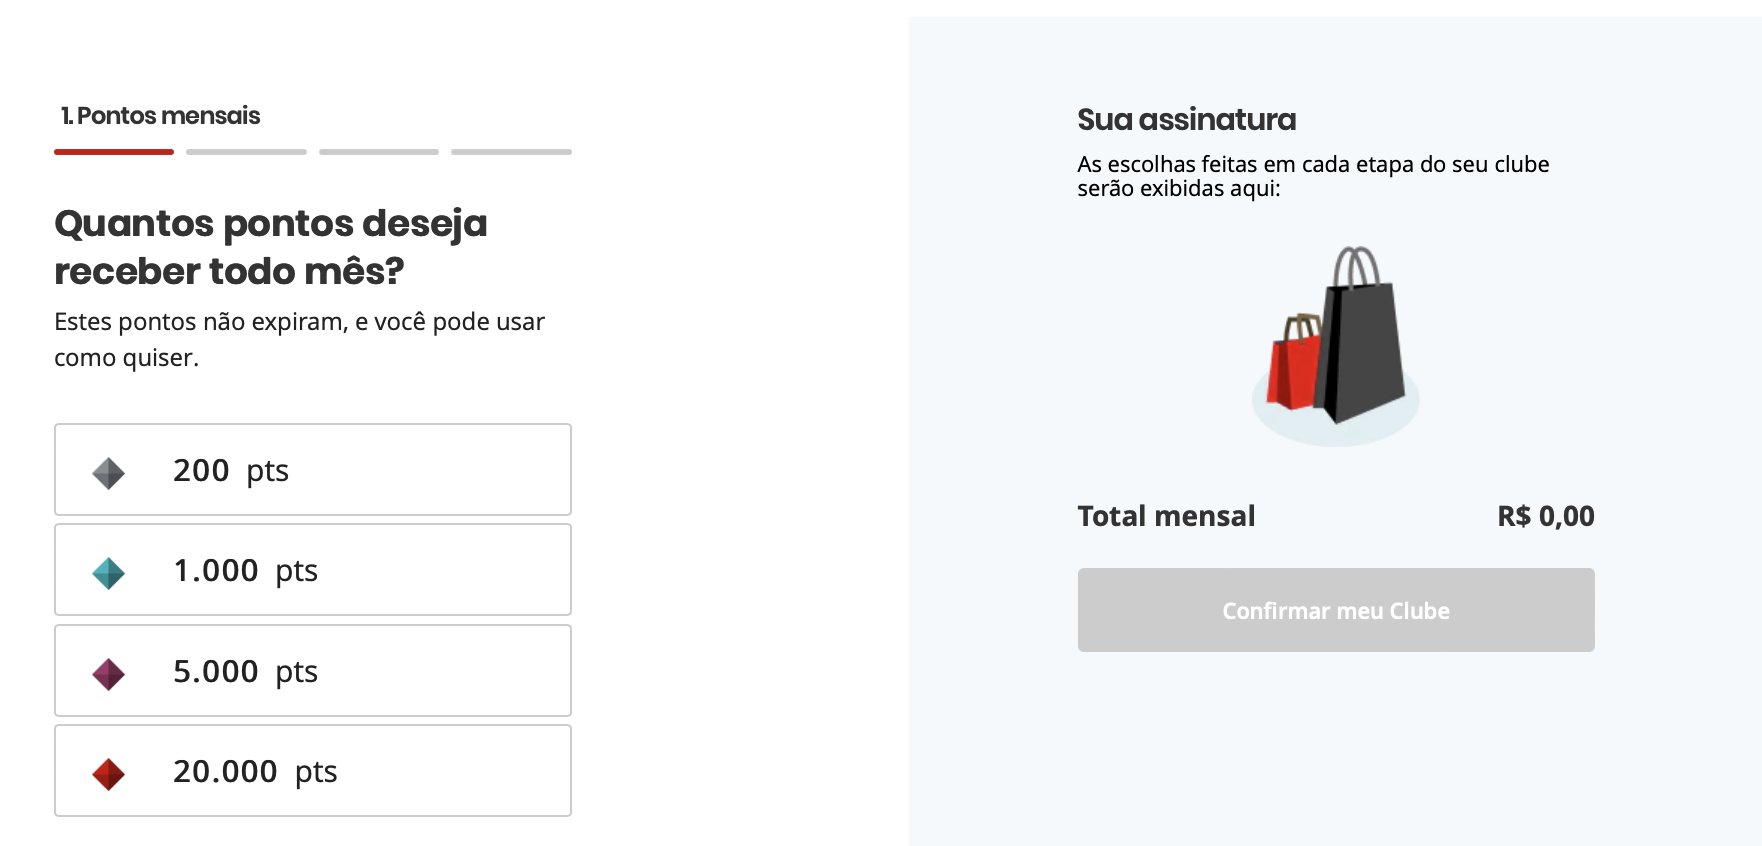Click the Estes pontos não expiram description

pyautogui.click(x=299, y=340)
